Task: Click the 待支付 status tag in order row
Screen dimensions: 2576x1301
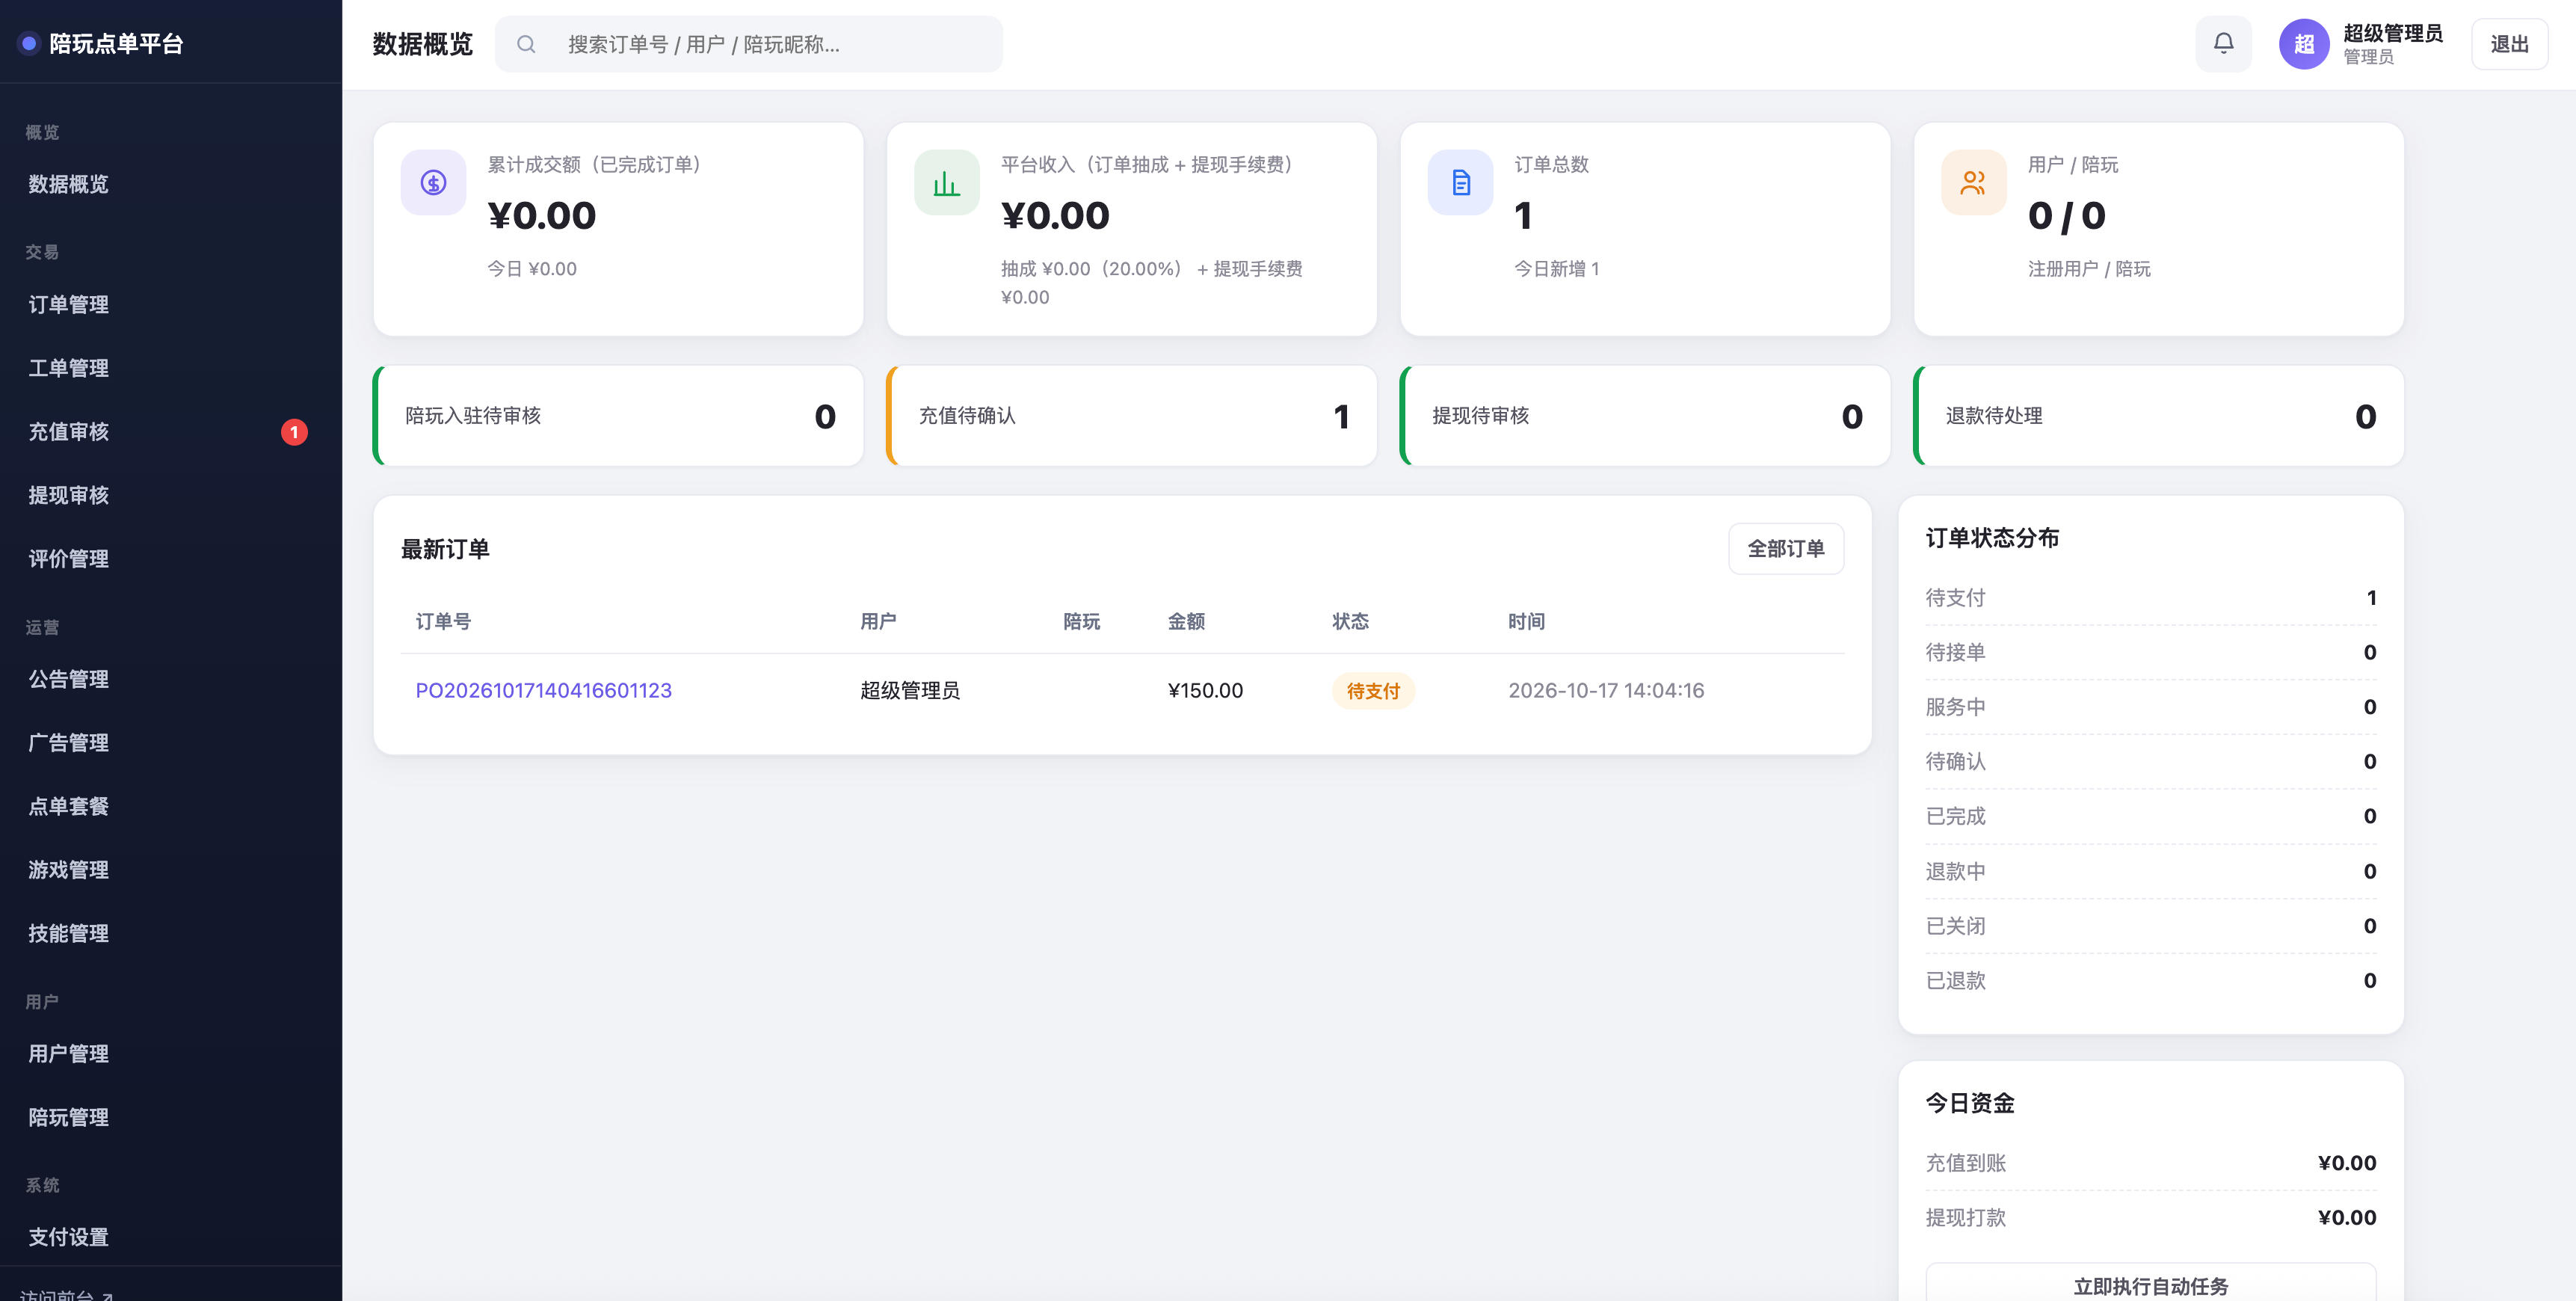Action: coord(1373,691)
